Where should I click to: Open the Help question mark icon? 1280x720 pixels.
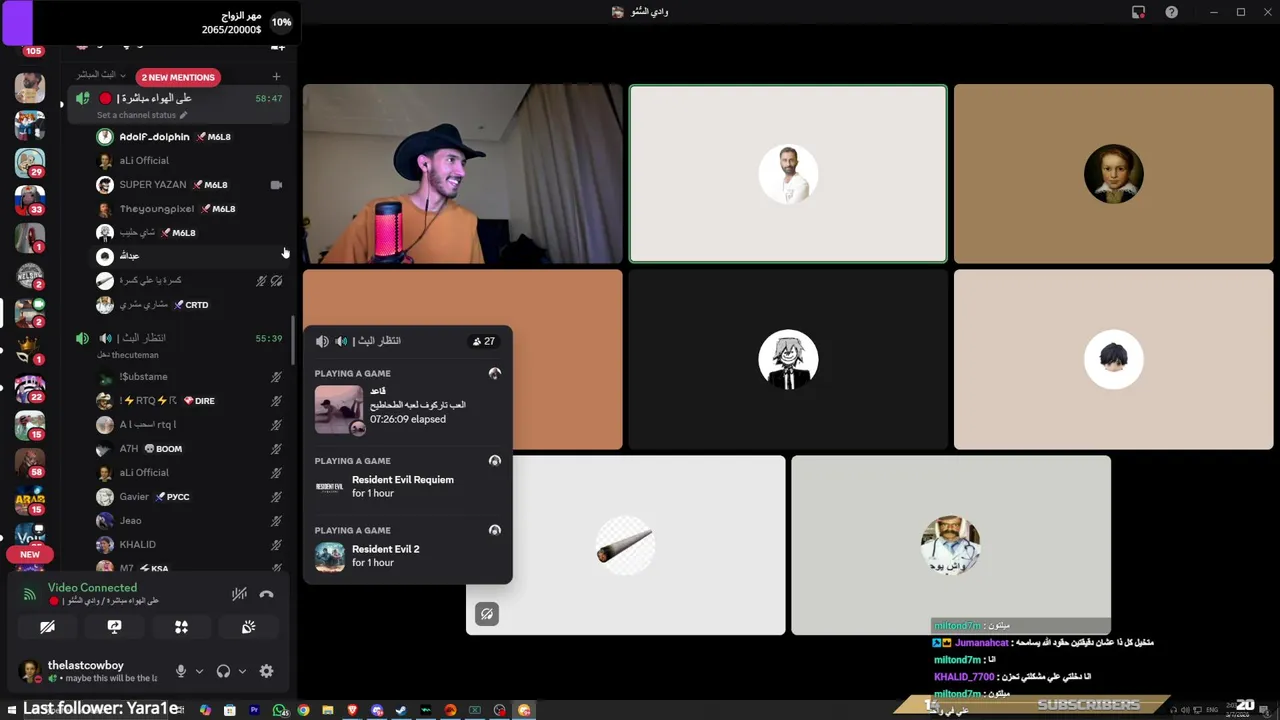click(x=1171, y=12)
